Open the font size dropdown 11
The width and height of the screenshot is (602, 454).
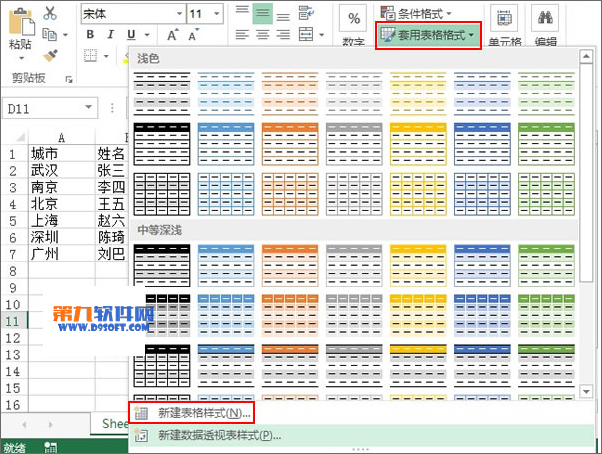coord(217,14)
